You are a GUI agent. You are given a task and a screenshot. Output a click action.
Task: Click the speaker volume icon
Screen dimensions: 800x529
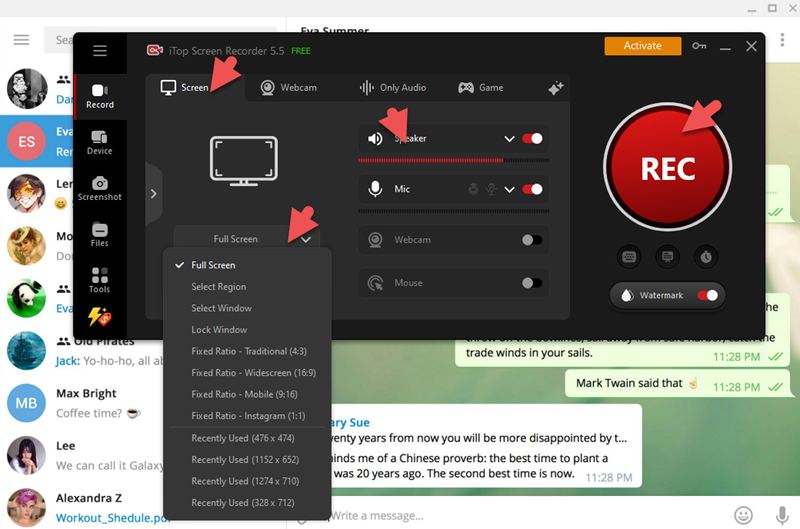click(376, 138)
